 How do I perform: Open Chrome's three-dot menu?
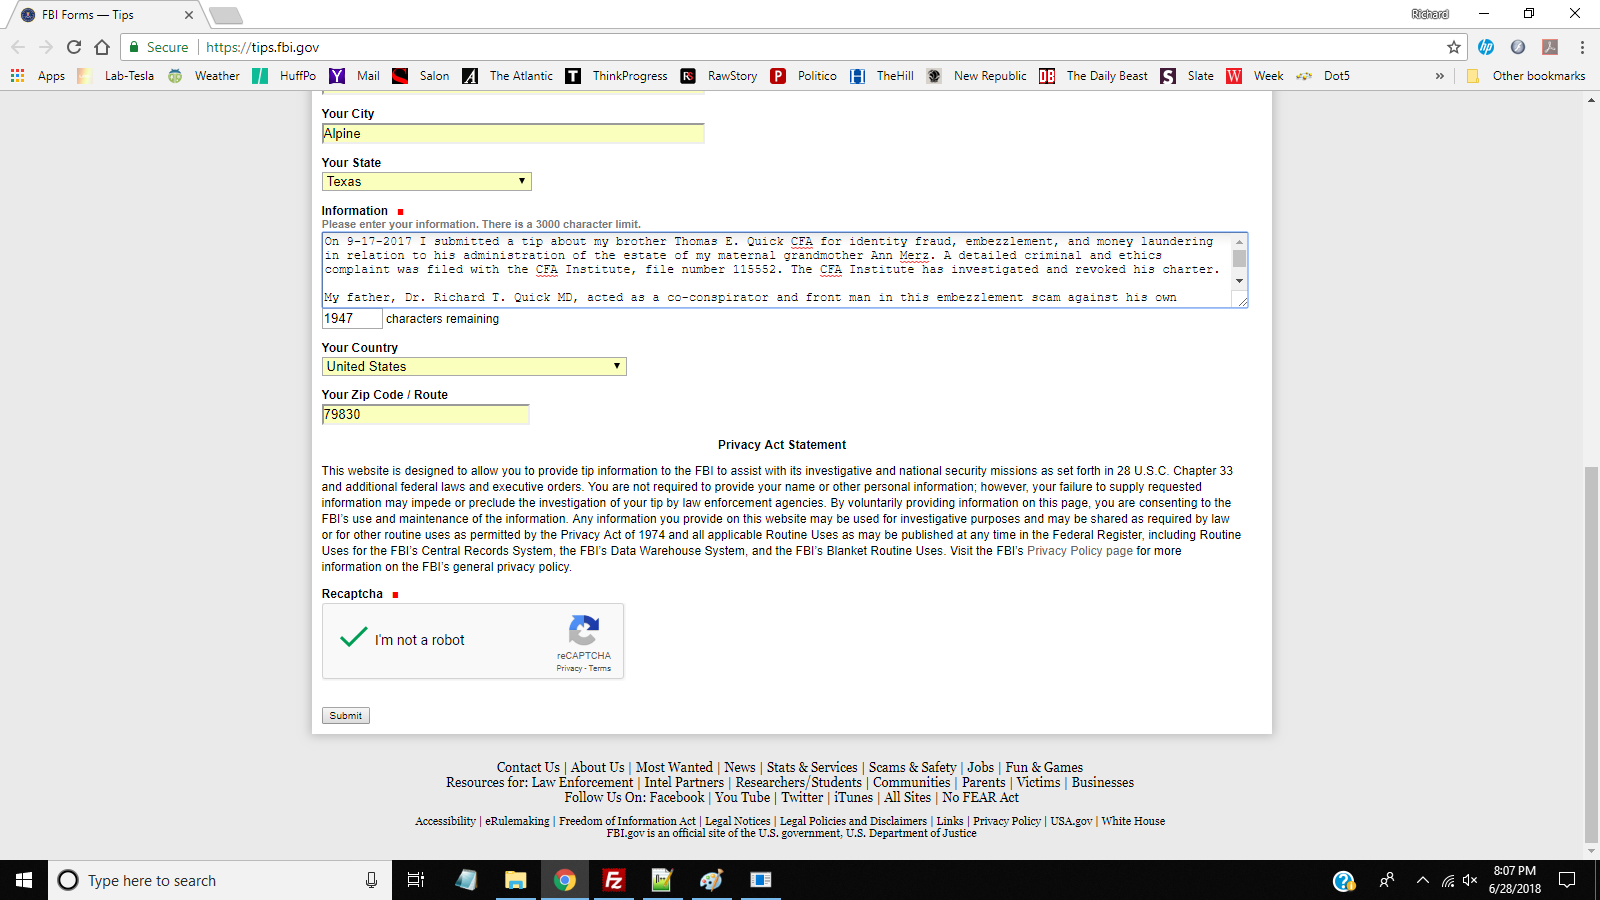(1582, 47)
